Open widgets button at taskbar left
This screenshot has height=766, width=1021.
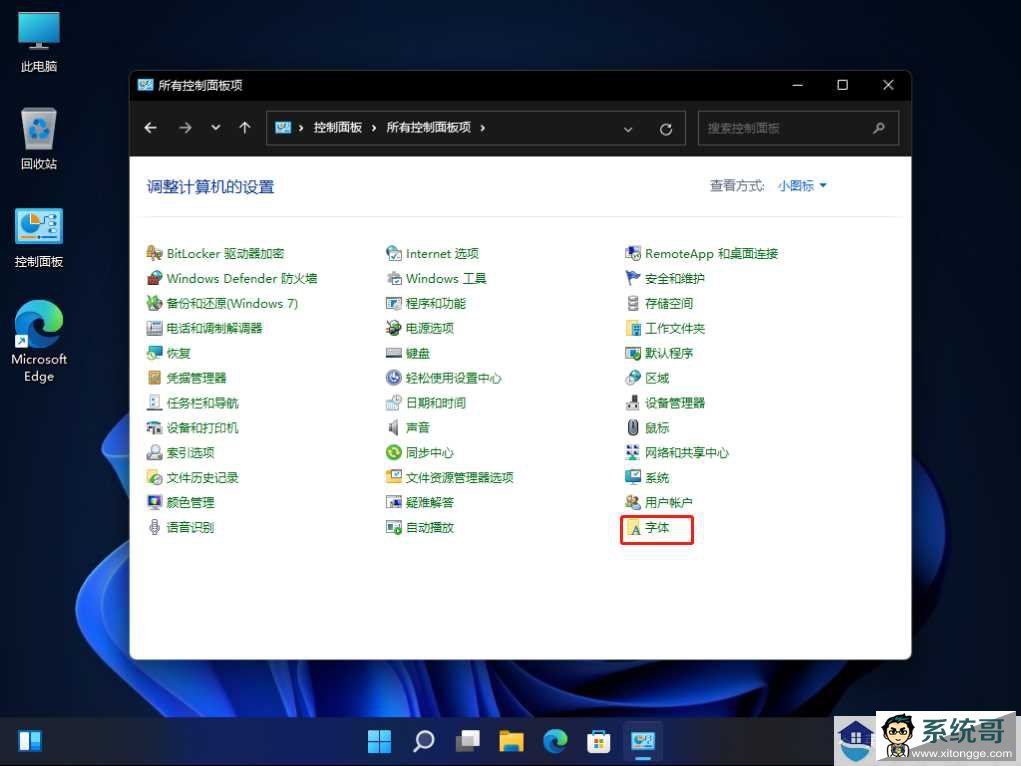30,741
